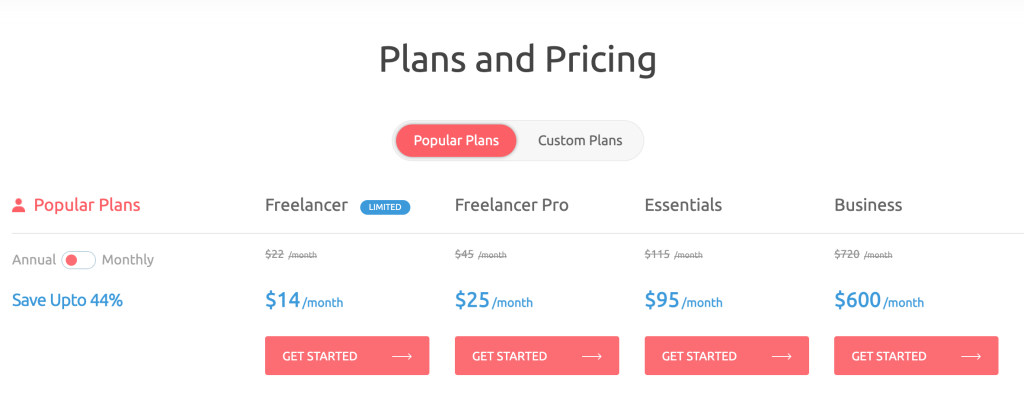Click the arrow icon on Business' Get Started
Screen dimensions: 1024x401
click(x=970, y=356)
